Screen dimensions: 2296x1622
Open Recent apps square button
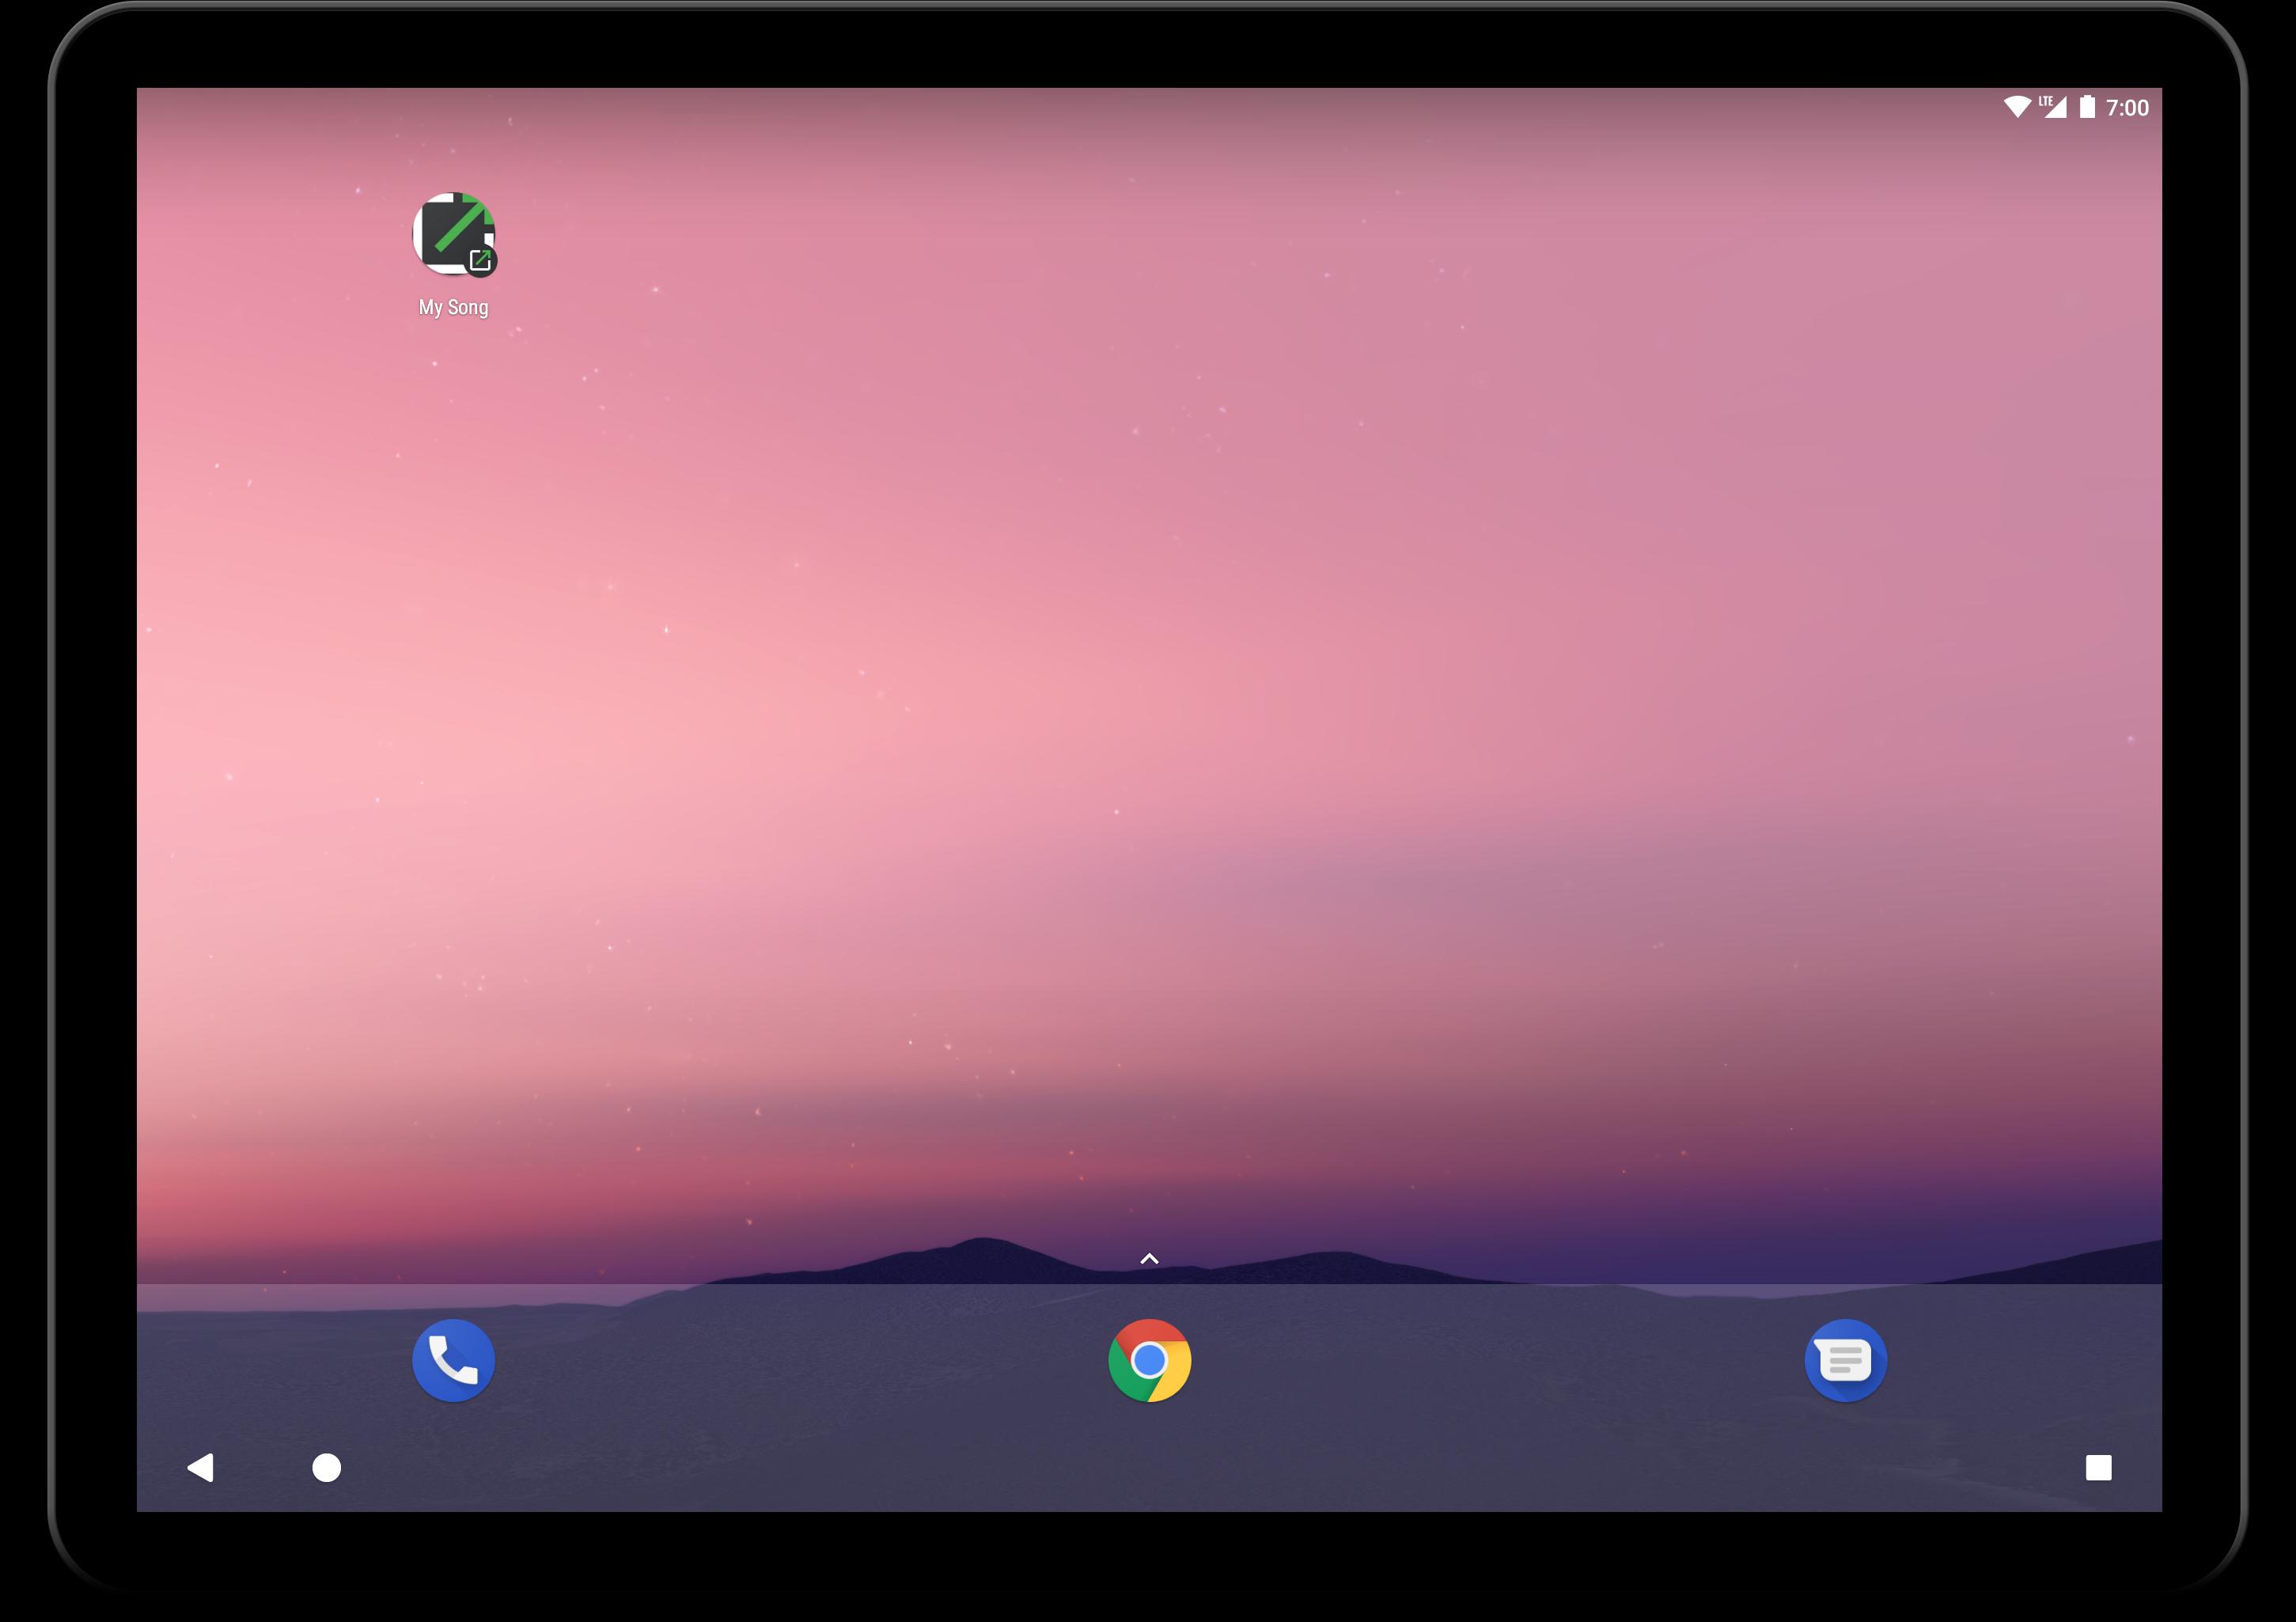pos(2098,1467)
